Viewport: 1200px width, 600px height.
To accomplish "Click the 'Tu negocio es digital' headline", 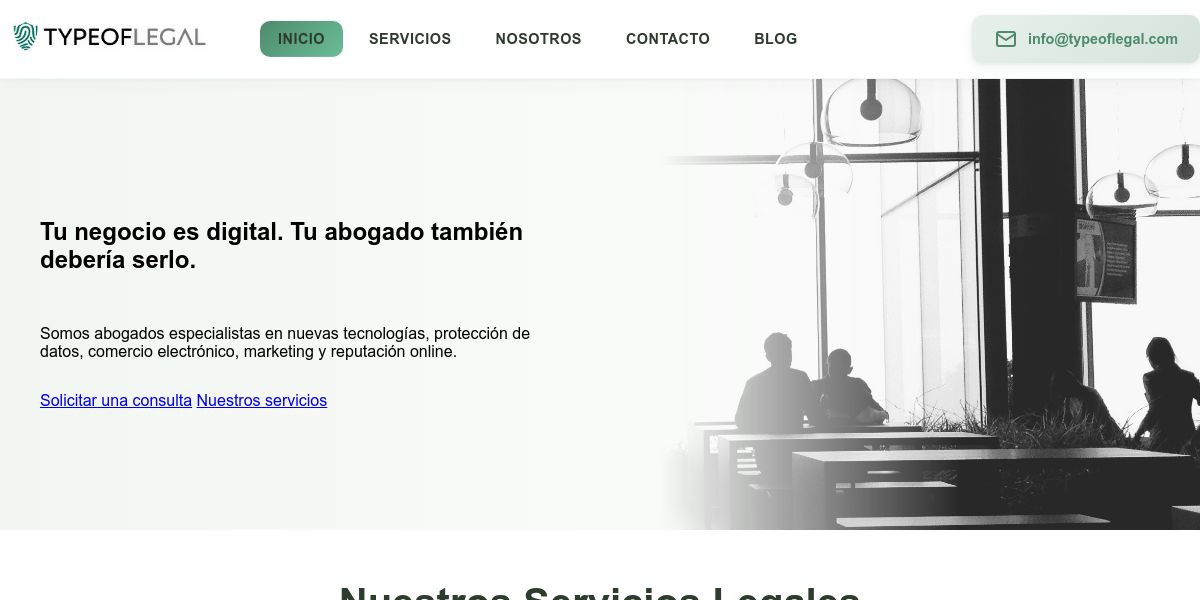I will tap(281, 245).
